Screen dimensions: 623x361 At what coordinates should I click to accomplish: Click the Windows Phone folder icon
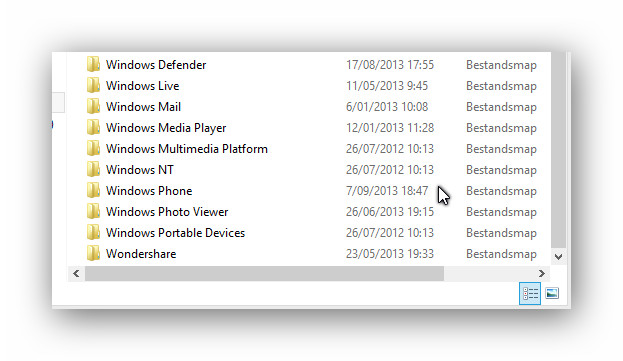pyautogui.click(x=93, y=191)
